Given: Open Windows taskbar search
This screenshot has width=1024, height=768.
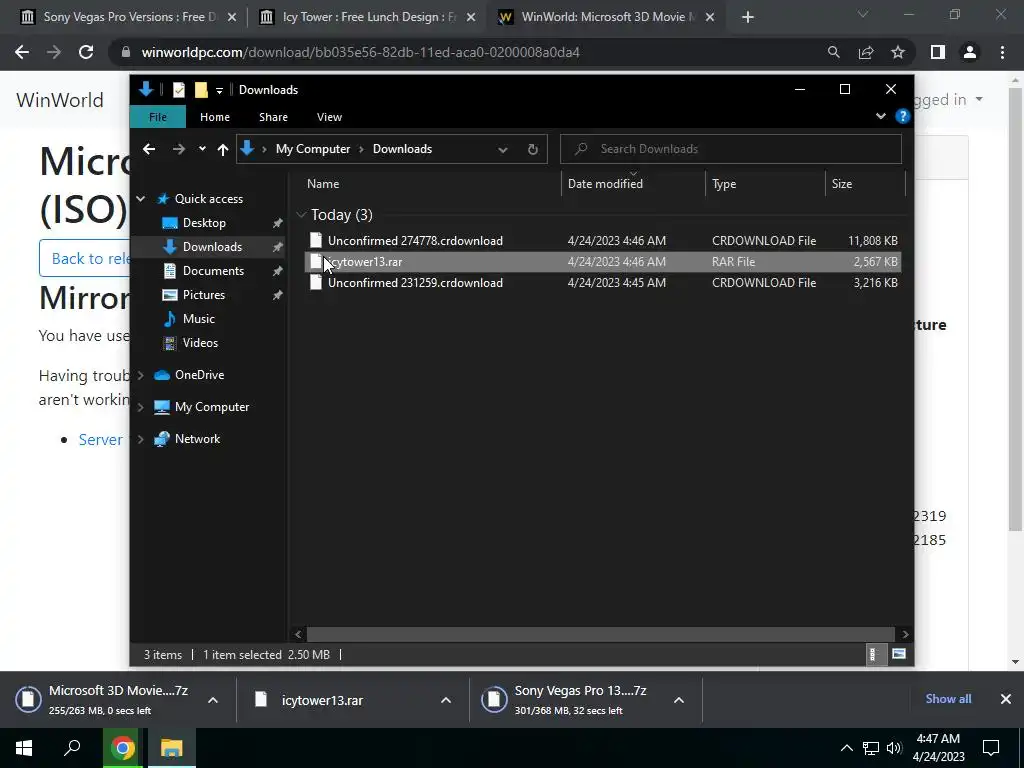Looking at the screenshot, I should click(72, 748).
